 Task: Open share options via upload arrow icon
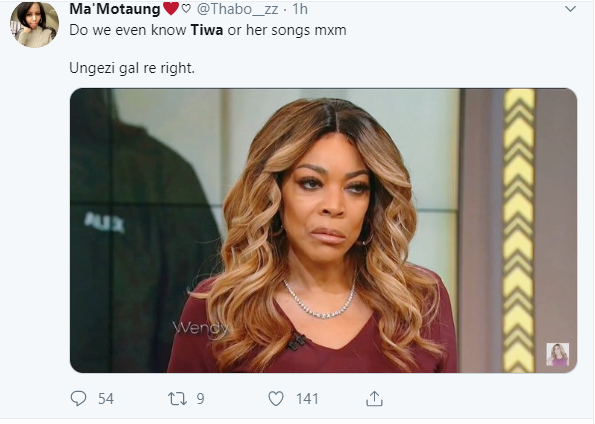374,399
